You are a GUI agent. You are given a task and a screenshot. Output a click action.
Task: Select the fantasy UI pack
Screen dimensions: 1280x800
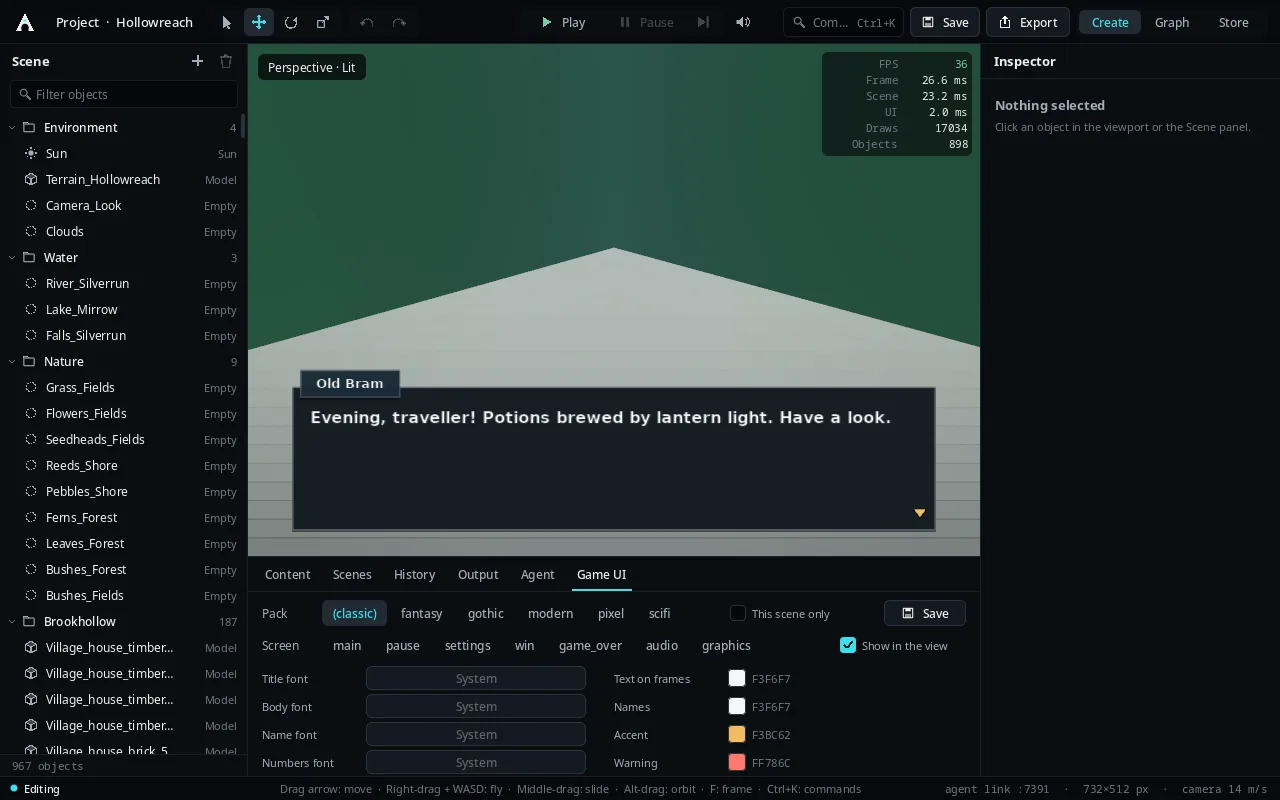point(421,613)
